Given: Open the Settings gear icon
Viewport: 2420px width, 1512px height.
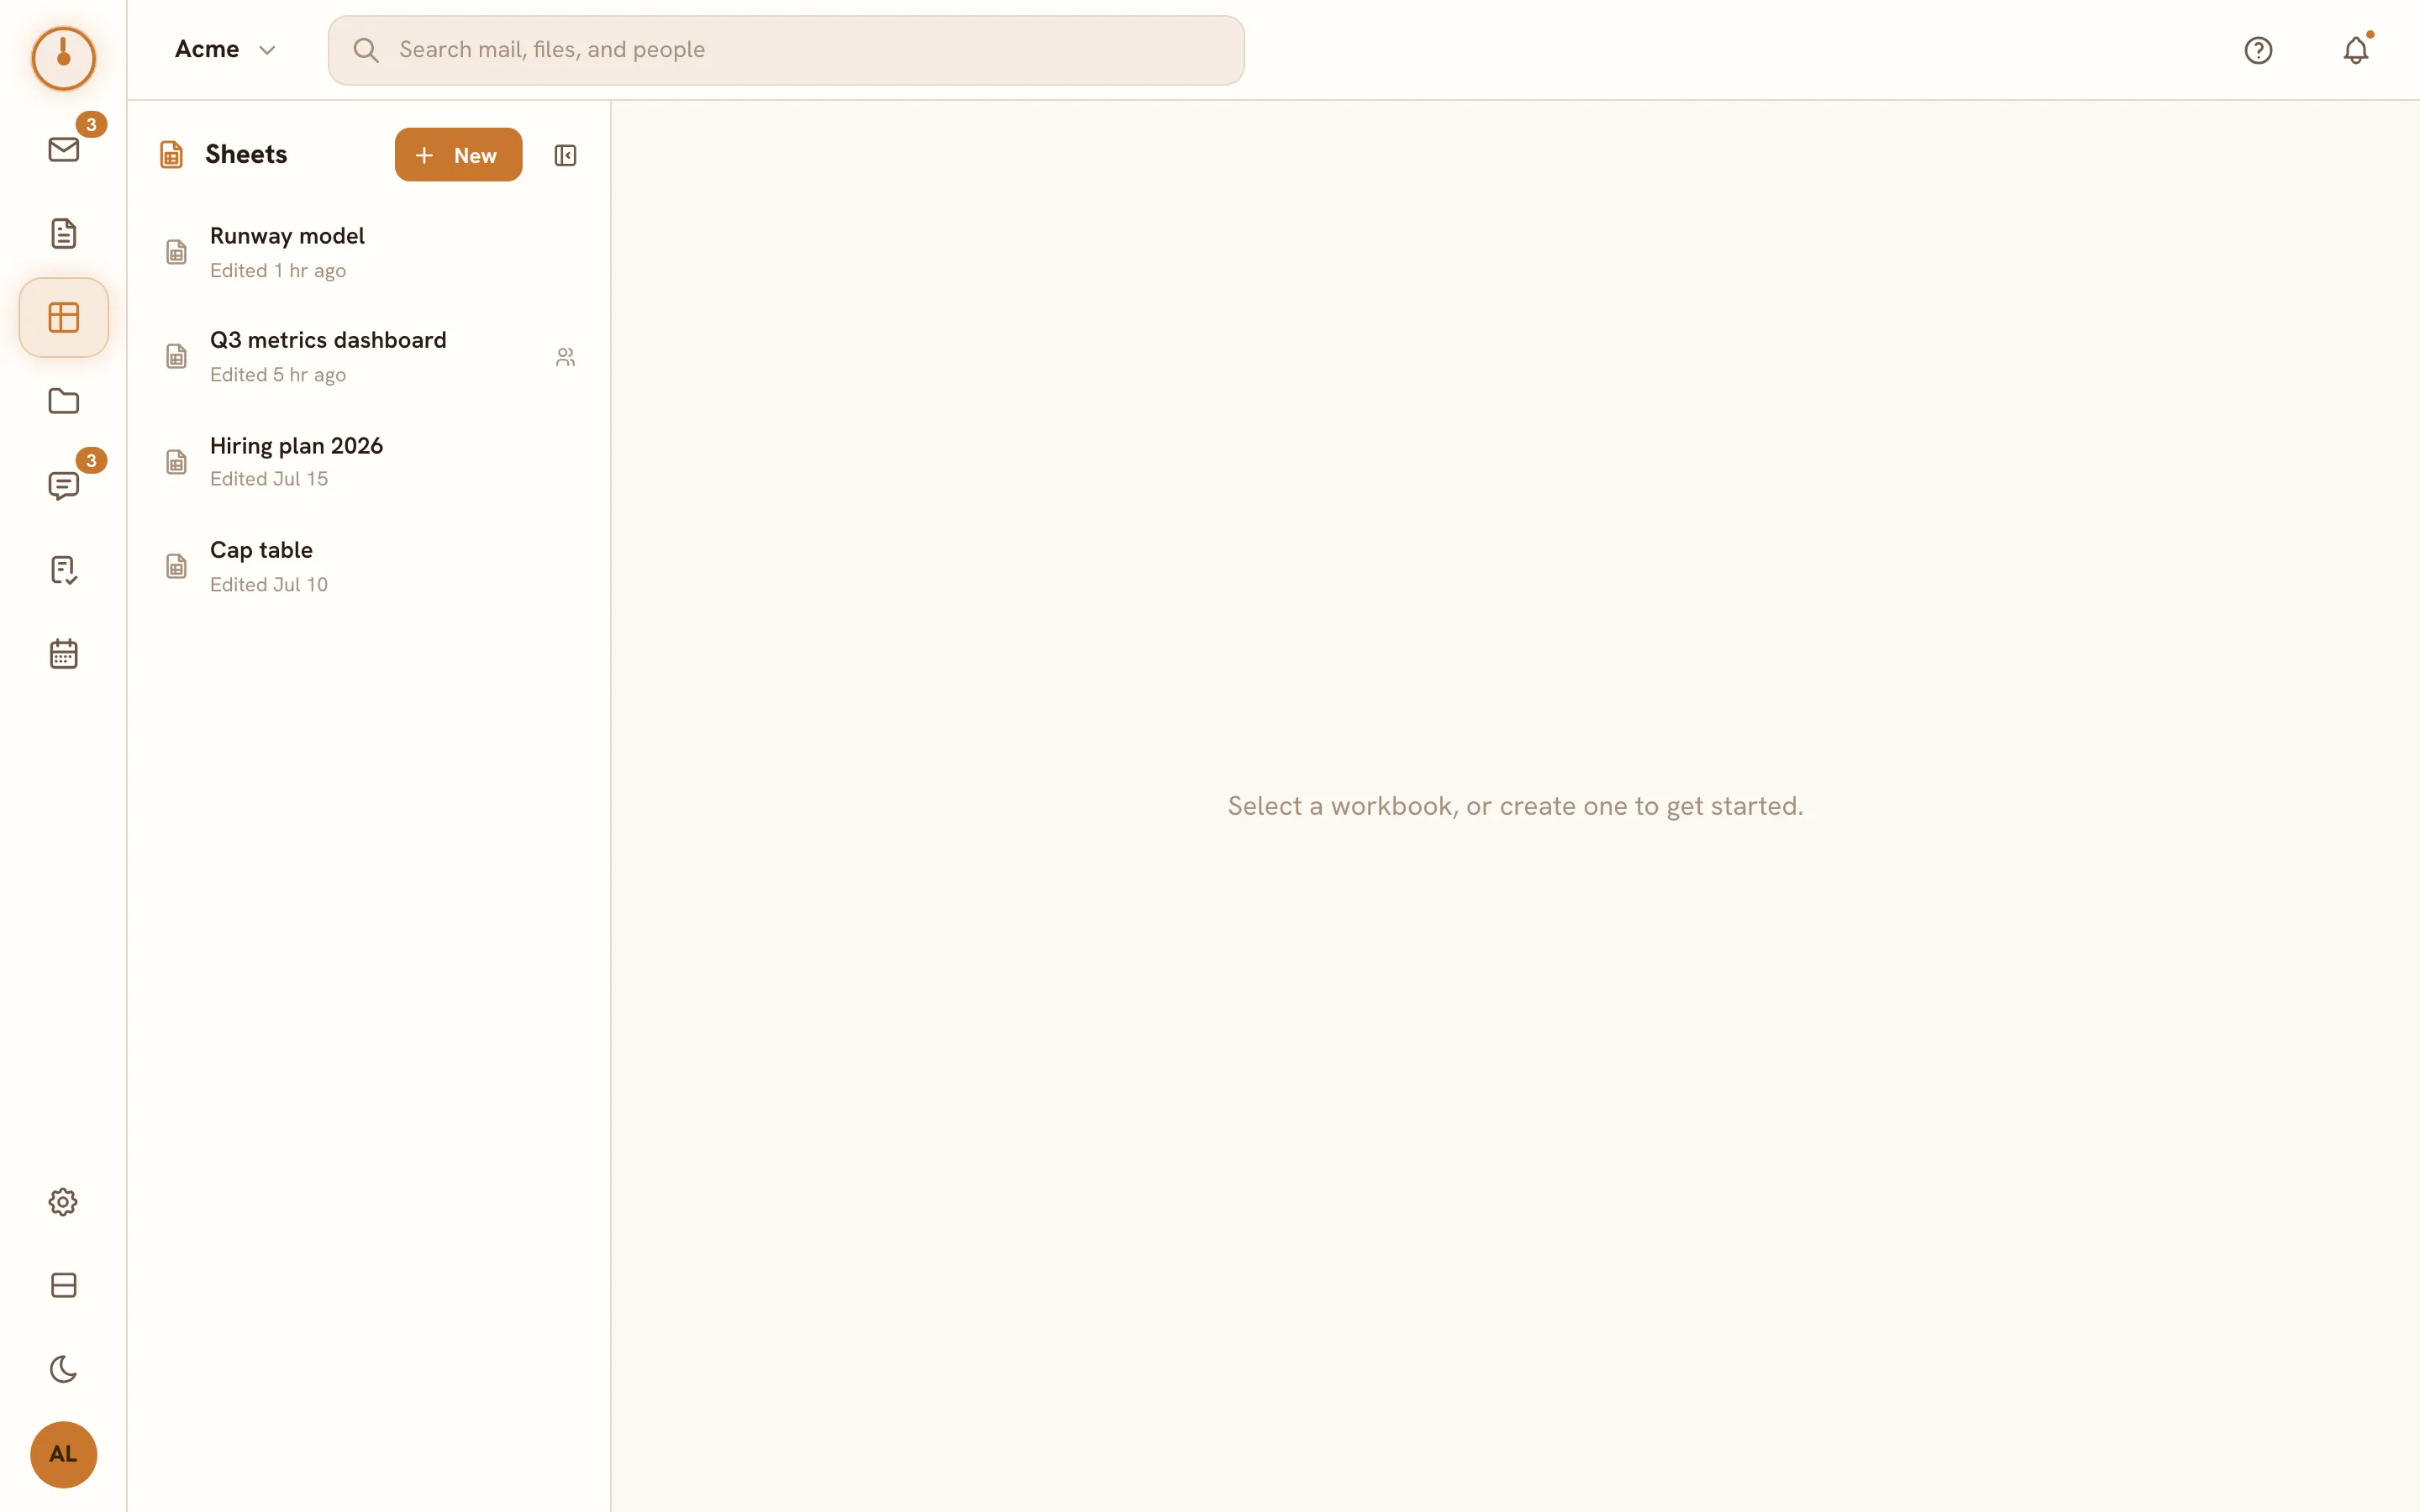Looking at the screenshot, I should (x=63, y=1202).
